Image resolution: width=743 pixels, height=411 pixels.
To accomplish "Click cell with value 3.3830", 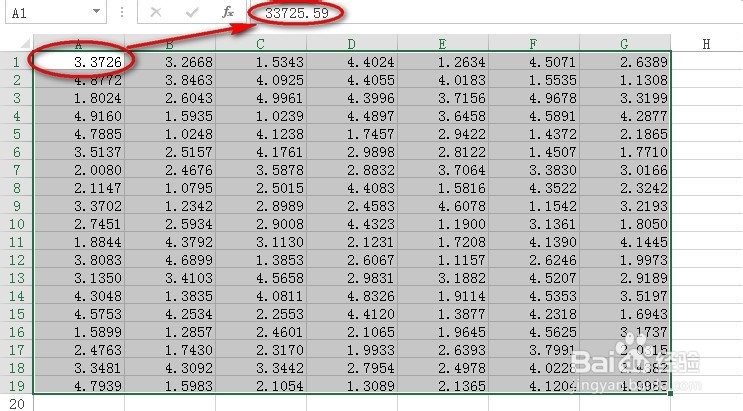I will tap(534, 170).
